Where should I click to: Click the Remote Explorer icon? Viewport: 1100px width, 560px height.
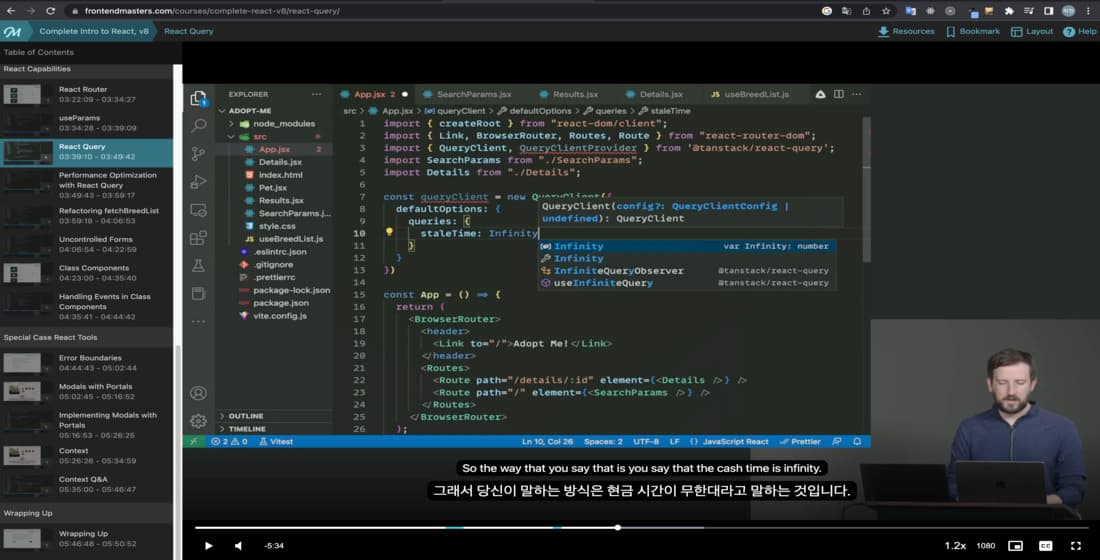pos(199,210)
